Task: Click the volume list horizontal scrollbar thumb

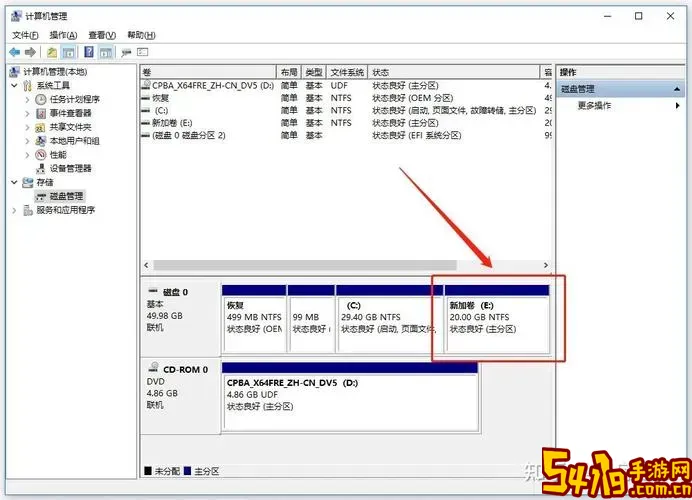Action: pyautogui.click(x=305, y=265)
